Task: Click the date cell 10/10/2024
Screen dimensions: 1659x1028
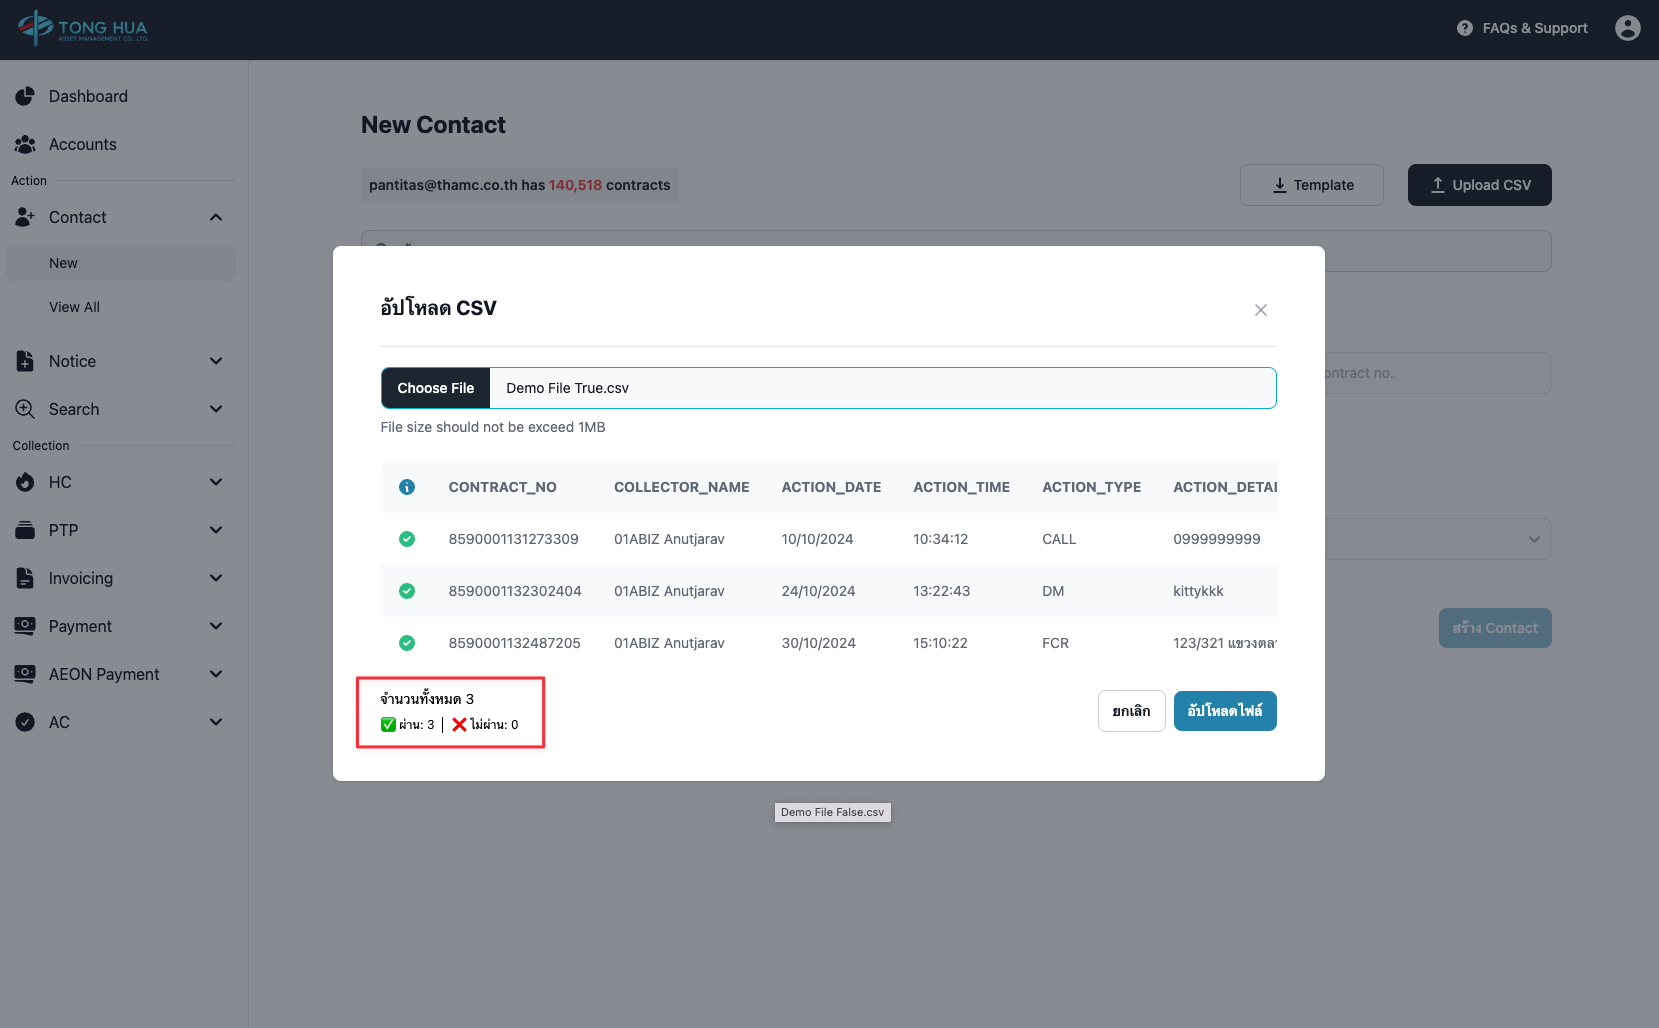Action: pos(817,539)
